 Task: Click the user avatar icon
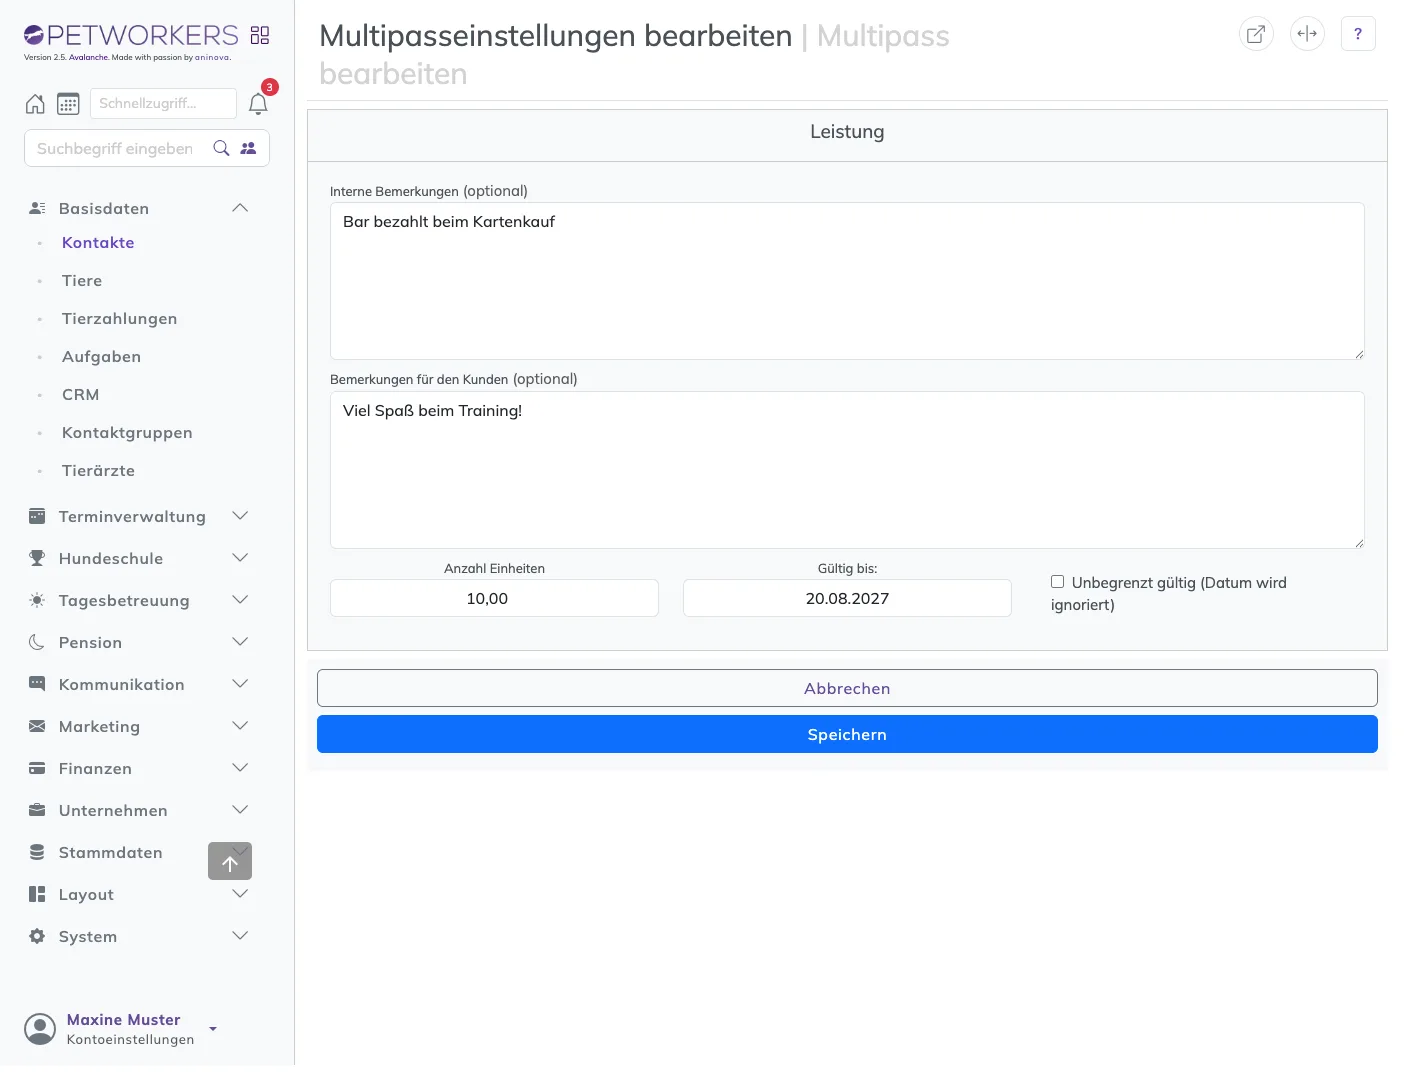pos(40,1029)
